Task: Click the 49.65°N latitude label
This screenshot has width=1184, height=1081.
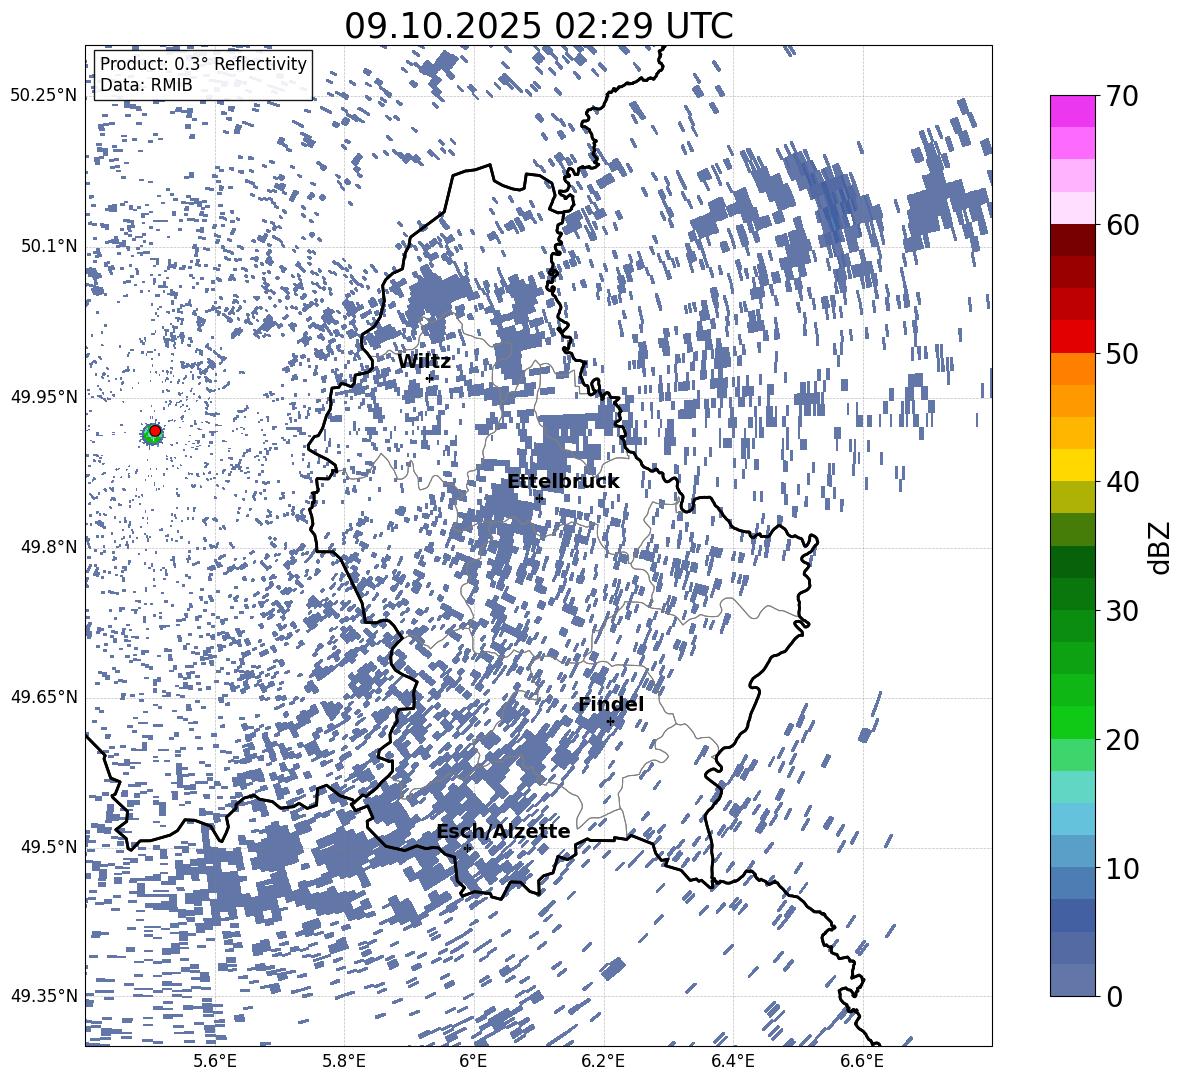Action: tap(44, 696)
